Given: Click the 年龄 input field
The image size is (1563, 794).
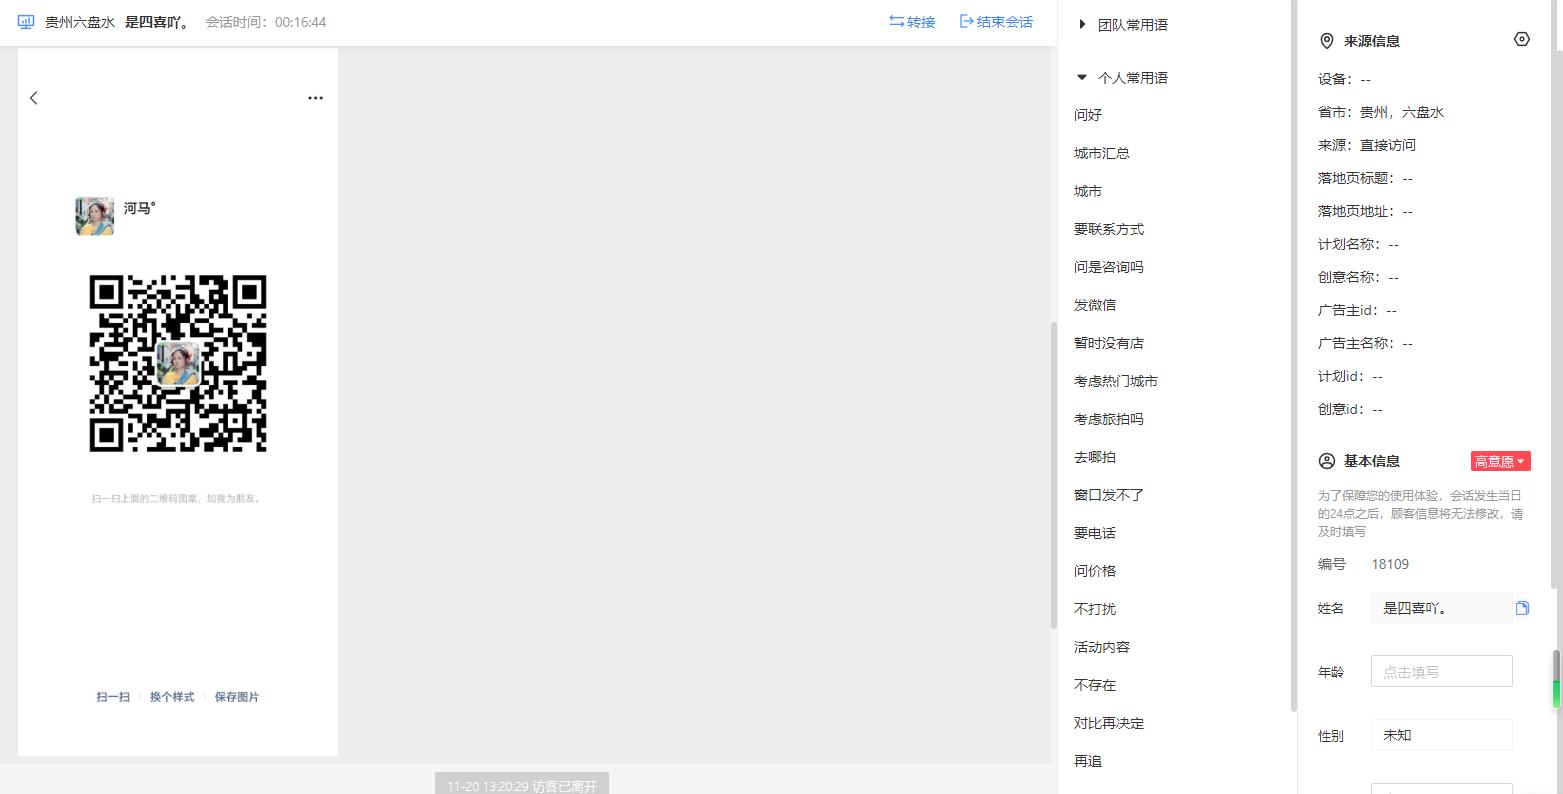Looking at the screenshot, I should coord(1441,672).
